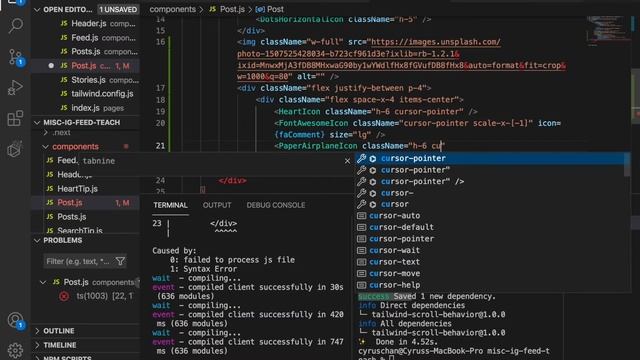Choose the cursor- suggestion
The width and height of the screenshot is (640, 360).
(x=490, y=193)
